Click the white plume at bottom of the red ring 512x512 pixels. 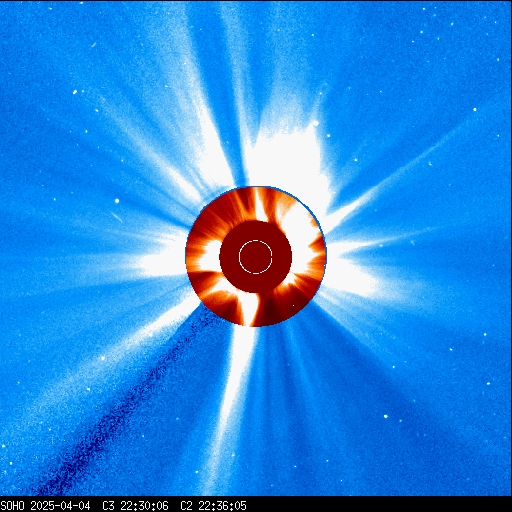[x=248, y=308]
